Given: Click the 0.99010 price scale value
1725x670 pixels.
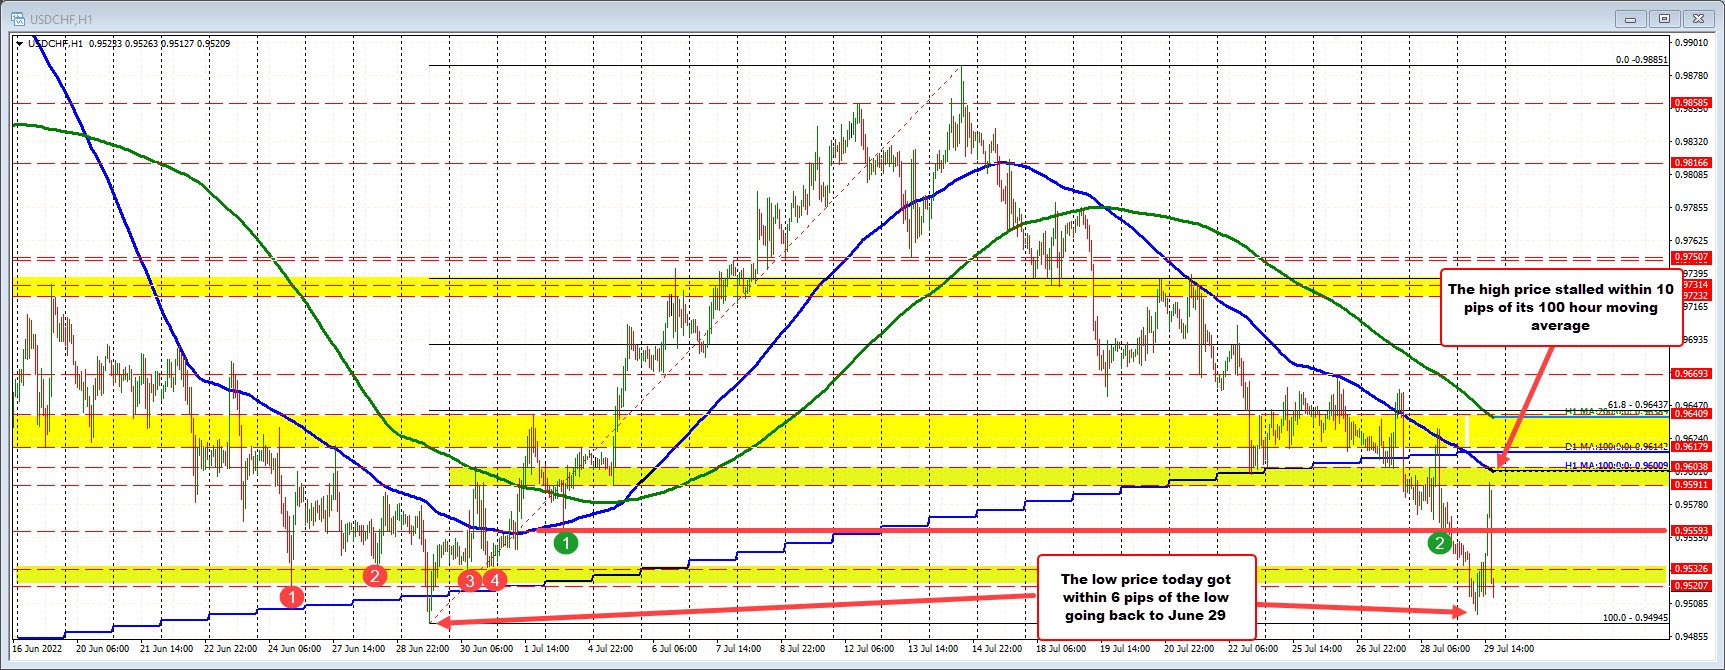Looking at the screenshot, I should click(1692, 43).
